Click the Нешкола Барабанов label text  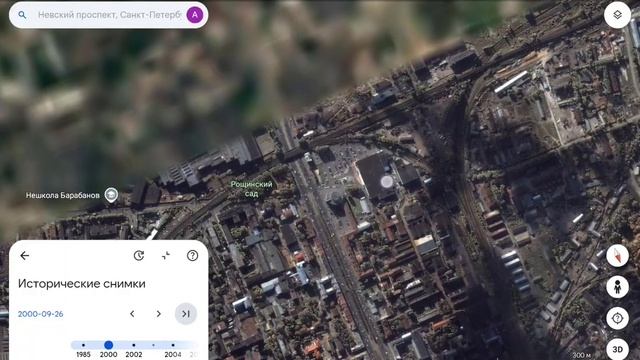62,196
